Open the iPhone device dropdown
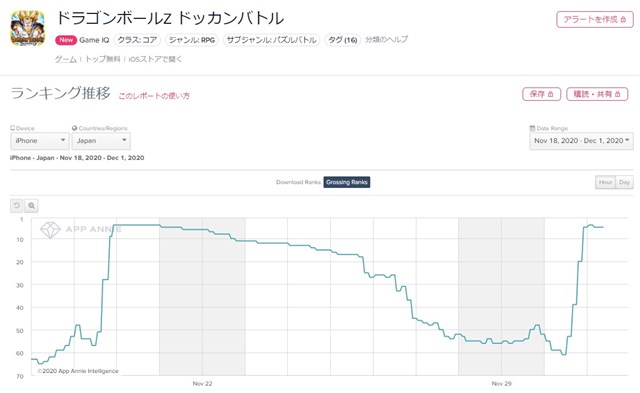Image resolution: width=640 pixels, height=393 pixels. coord(40,141)
